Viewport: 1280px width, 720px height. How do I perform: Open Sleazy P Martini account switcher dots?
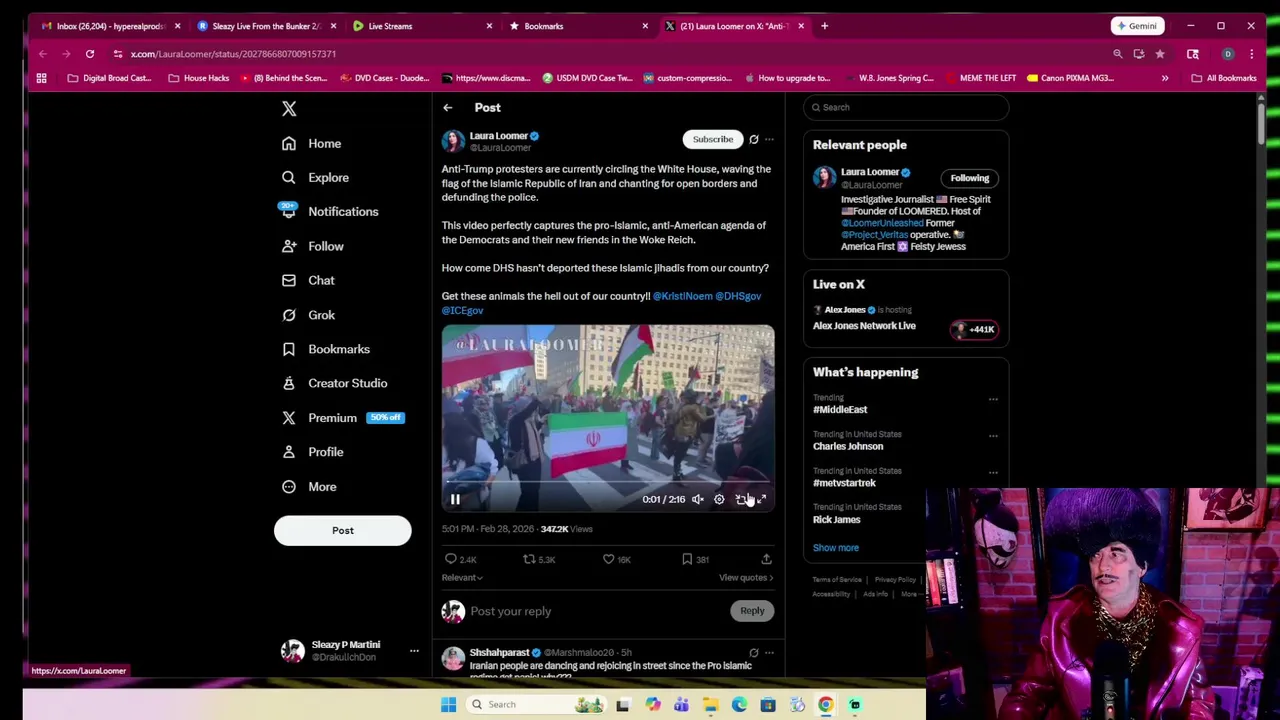(x=414, y=651)
